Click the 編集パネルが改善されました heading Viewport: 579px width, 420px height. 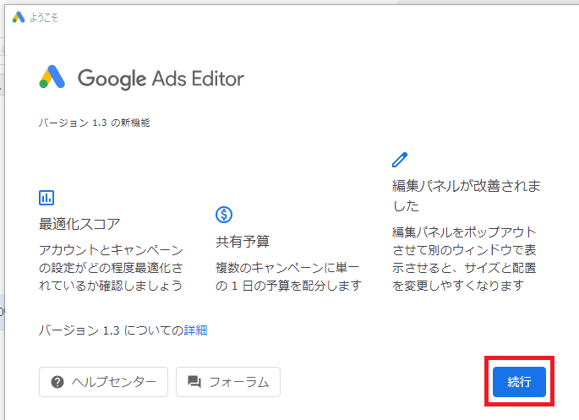(466, 195)
